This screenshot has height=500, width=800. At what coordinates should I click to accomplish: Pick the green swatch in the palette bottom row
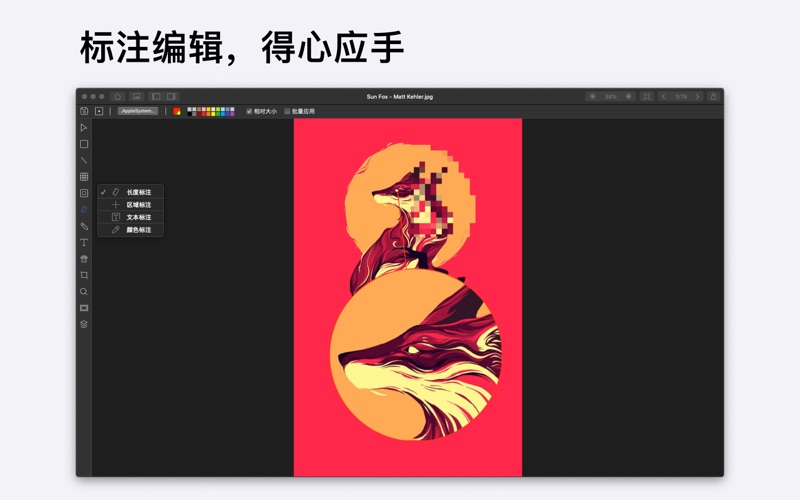tap(218, 114)
